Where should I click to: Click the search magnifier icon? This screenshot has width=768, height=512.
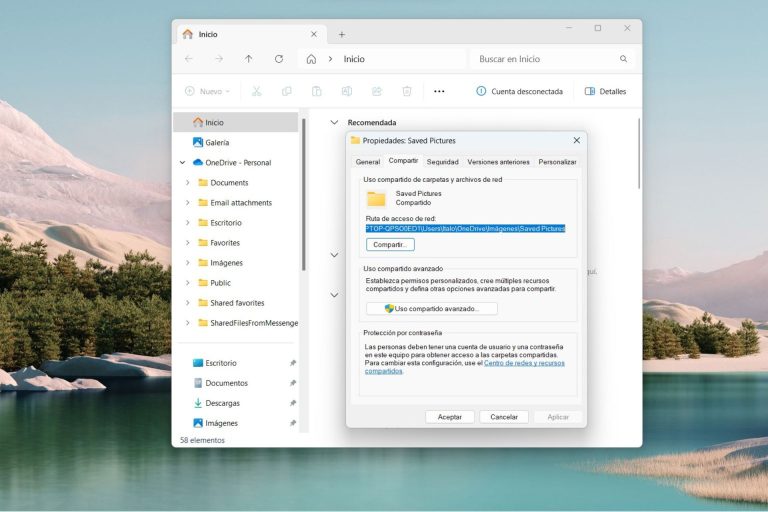pyautogui.click(x=624, y=59)
